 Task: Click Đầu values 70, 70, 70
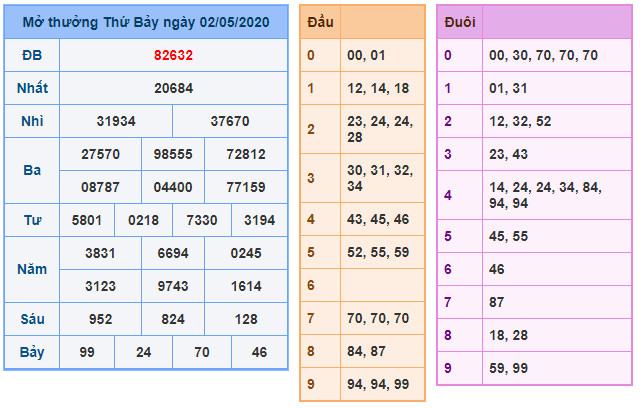coord(378,318)
